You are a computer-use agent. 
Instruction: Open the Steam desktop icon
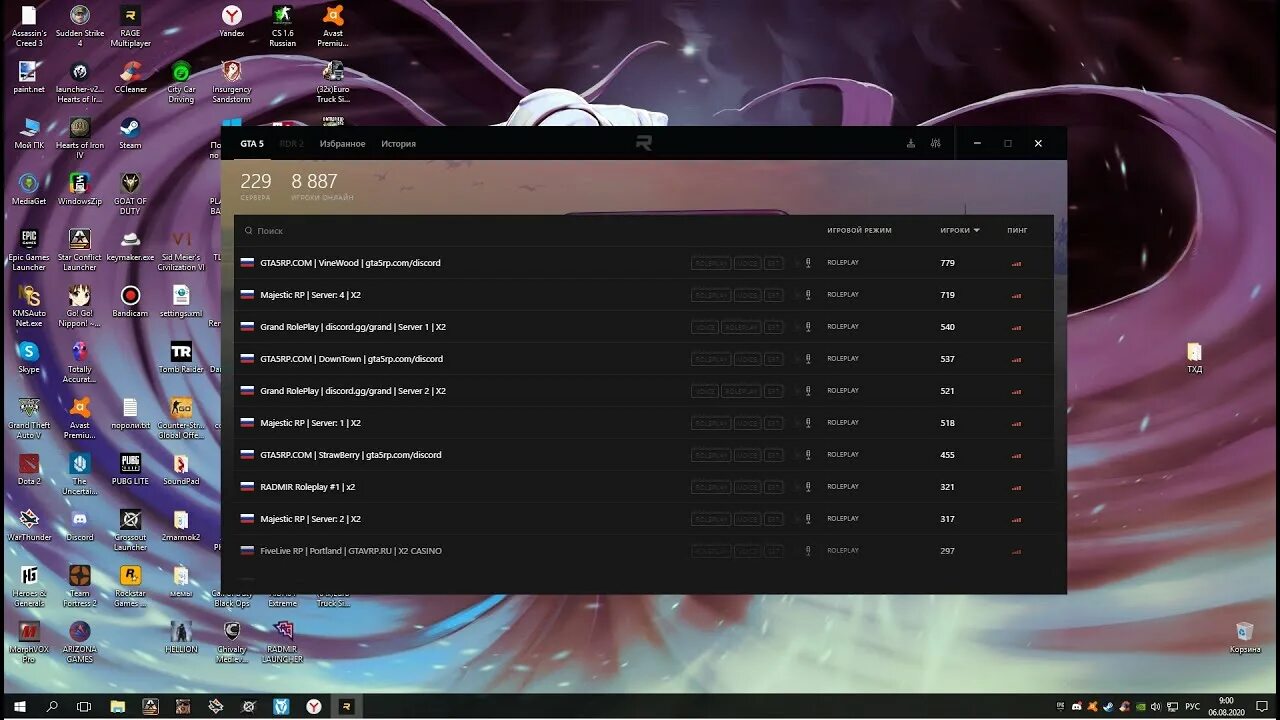(130, 132)
